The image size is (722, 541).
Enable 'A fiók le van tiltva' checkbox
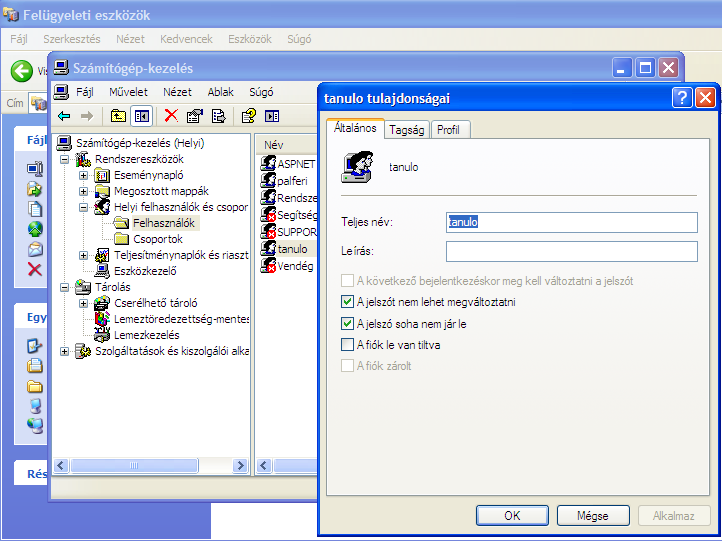coord(347,345)
